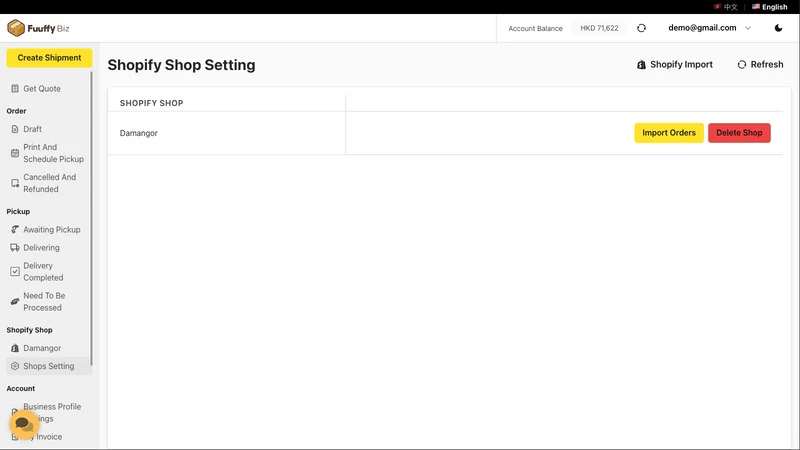Open the live chat bubble

point(23,423)
